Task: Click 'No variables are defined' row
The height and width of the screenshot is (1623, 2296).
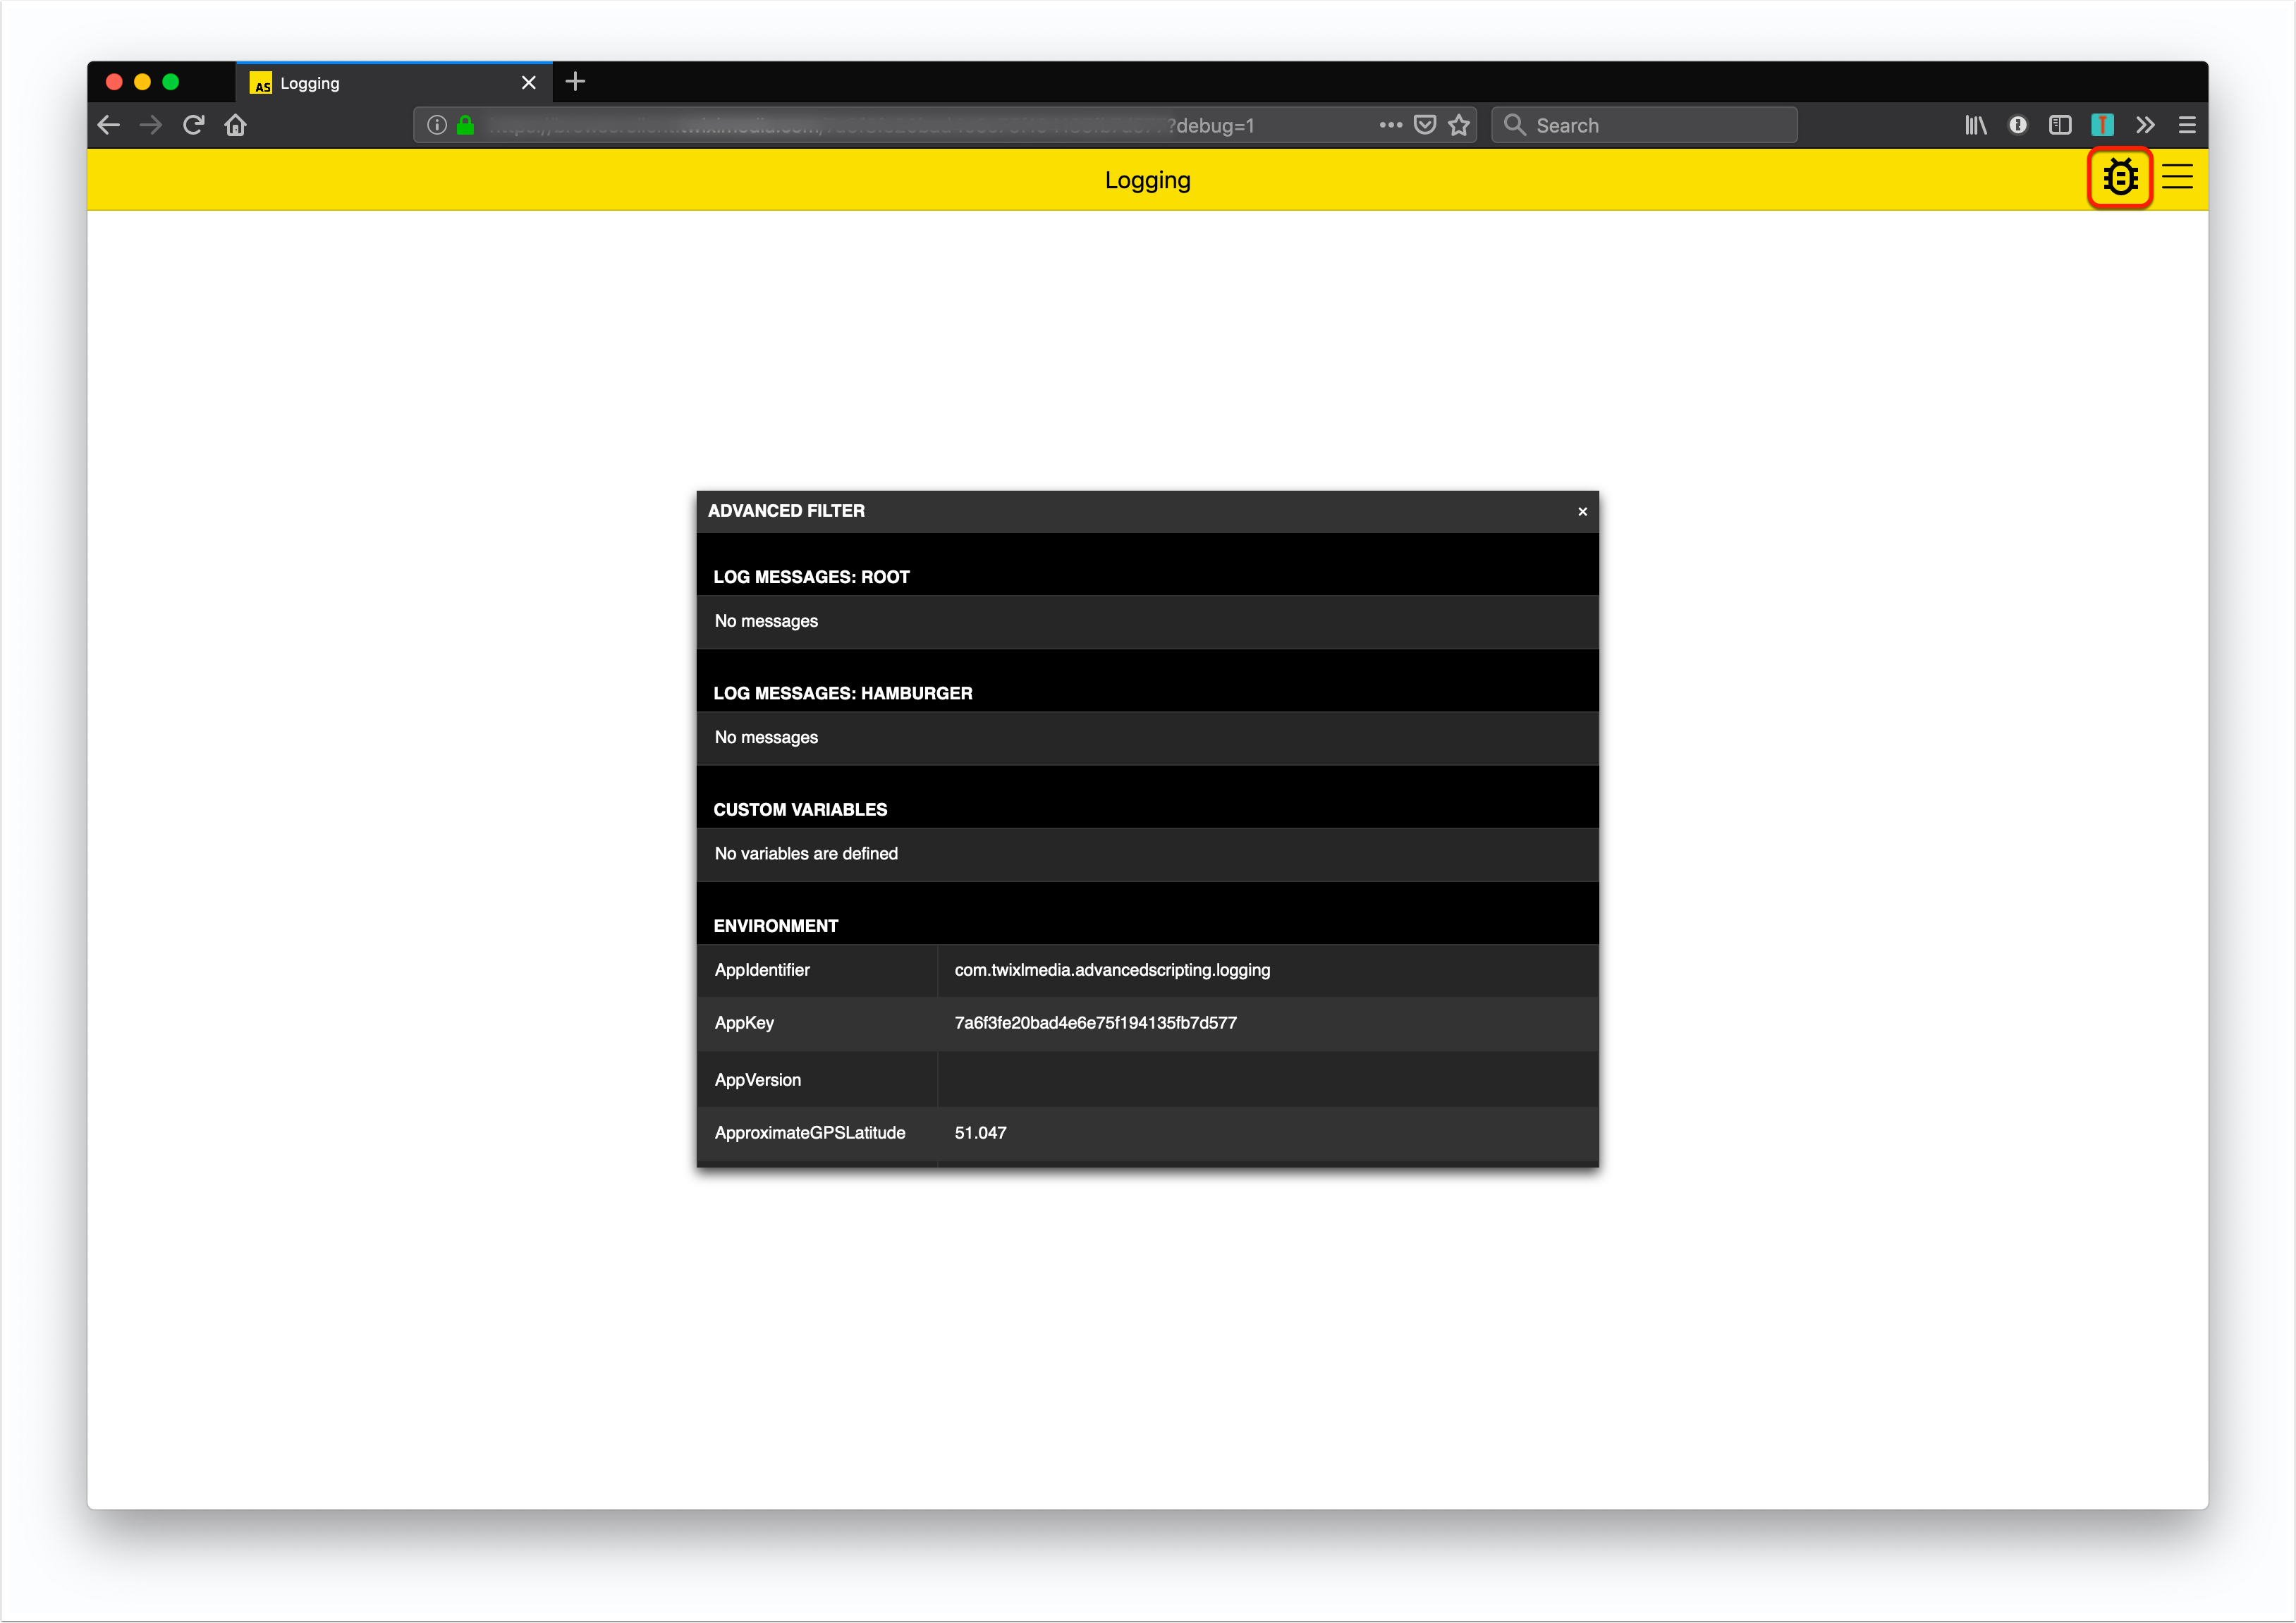Action: click(1147, 854)
